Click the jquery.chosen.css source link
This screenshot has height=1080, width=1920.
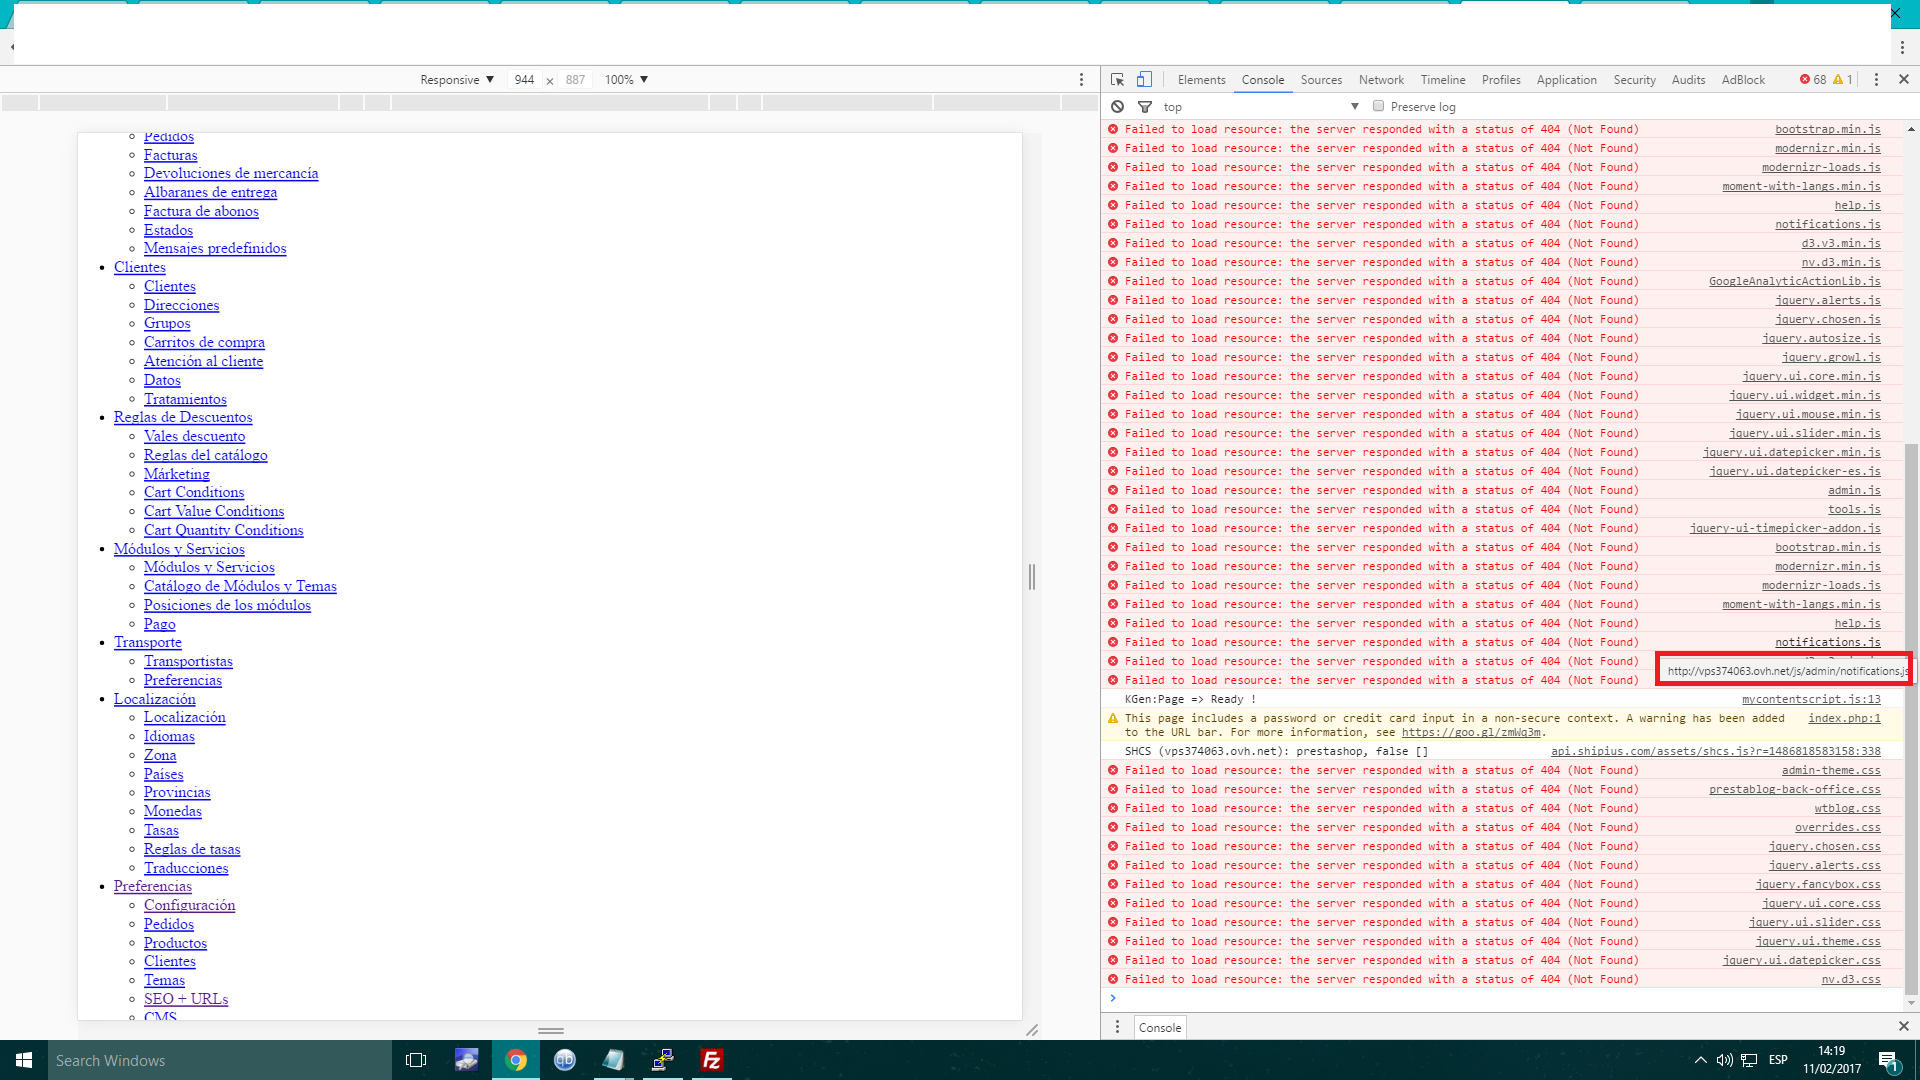point(1824,846)
